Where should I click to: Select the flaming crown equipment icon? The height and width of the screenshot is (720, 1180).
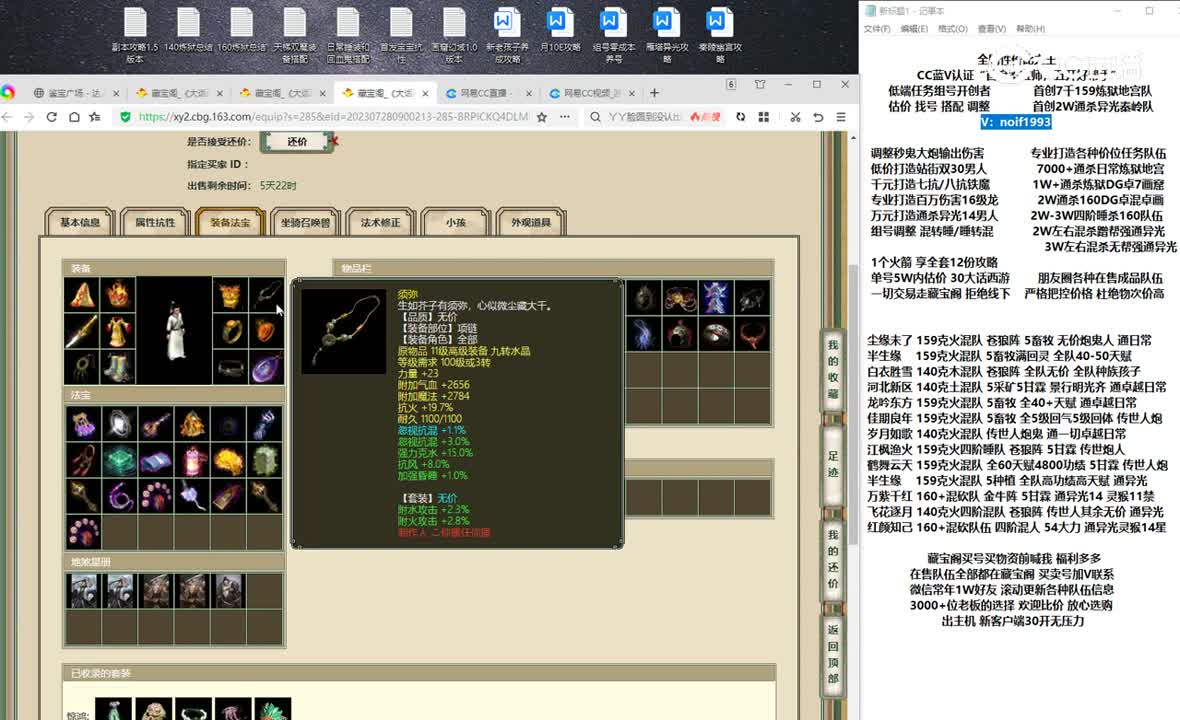[x=118, y=296]
